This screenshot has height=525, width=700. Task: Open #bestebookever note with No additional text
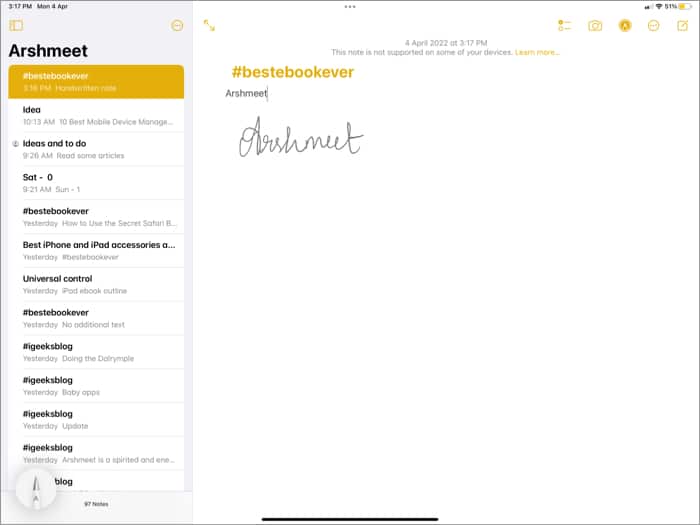[x=96, y=318]
